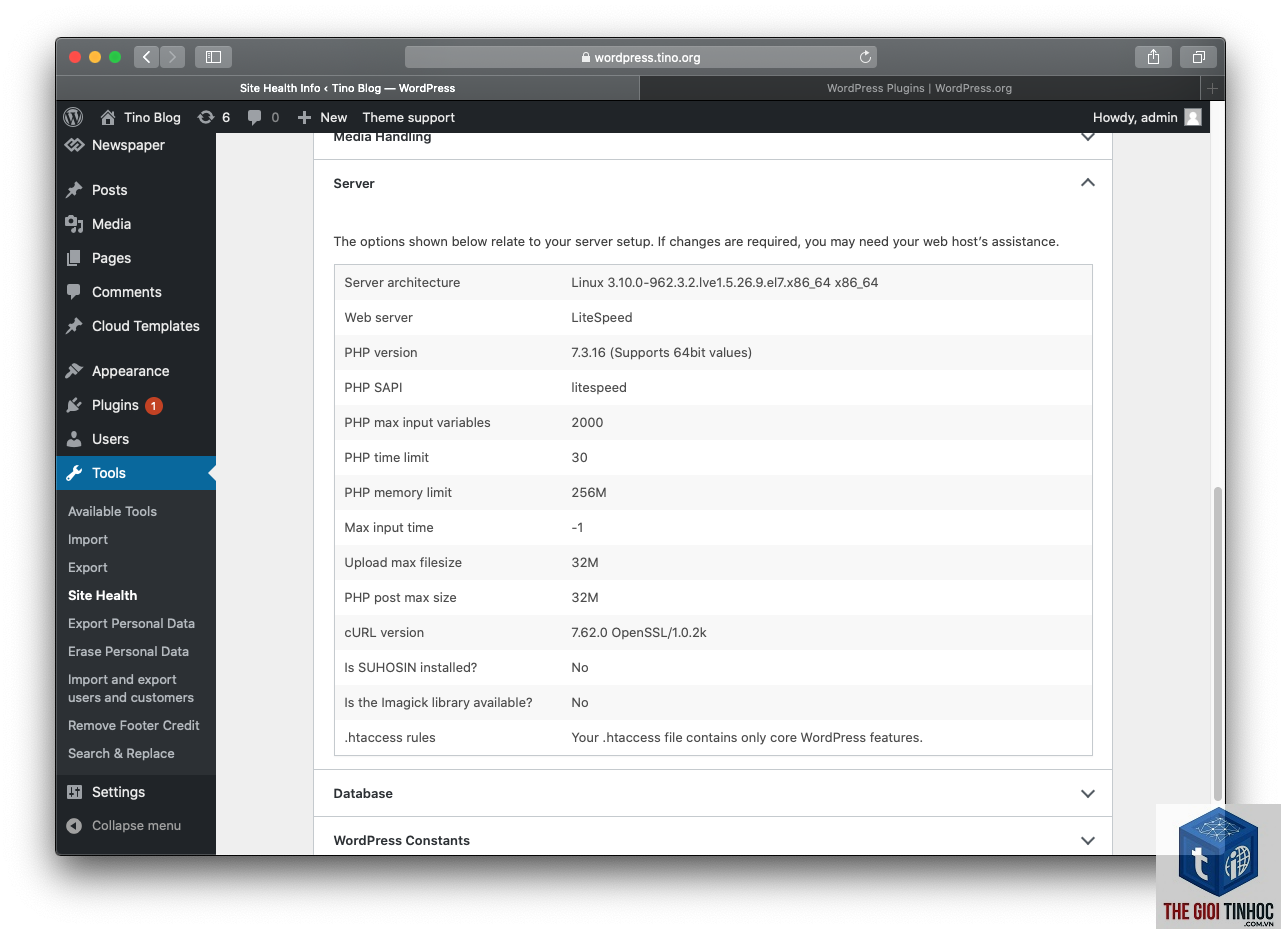Switch to Site Health Info tab
This screenshot has height=929, width=1281.
(x=347, y=88)
